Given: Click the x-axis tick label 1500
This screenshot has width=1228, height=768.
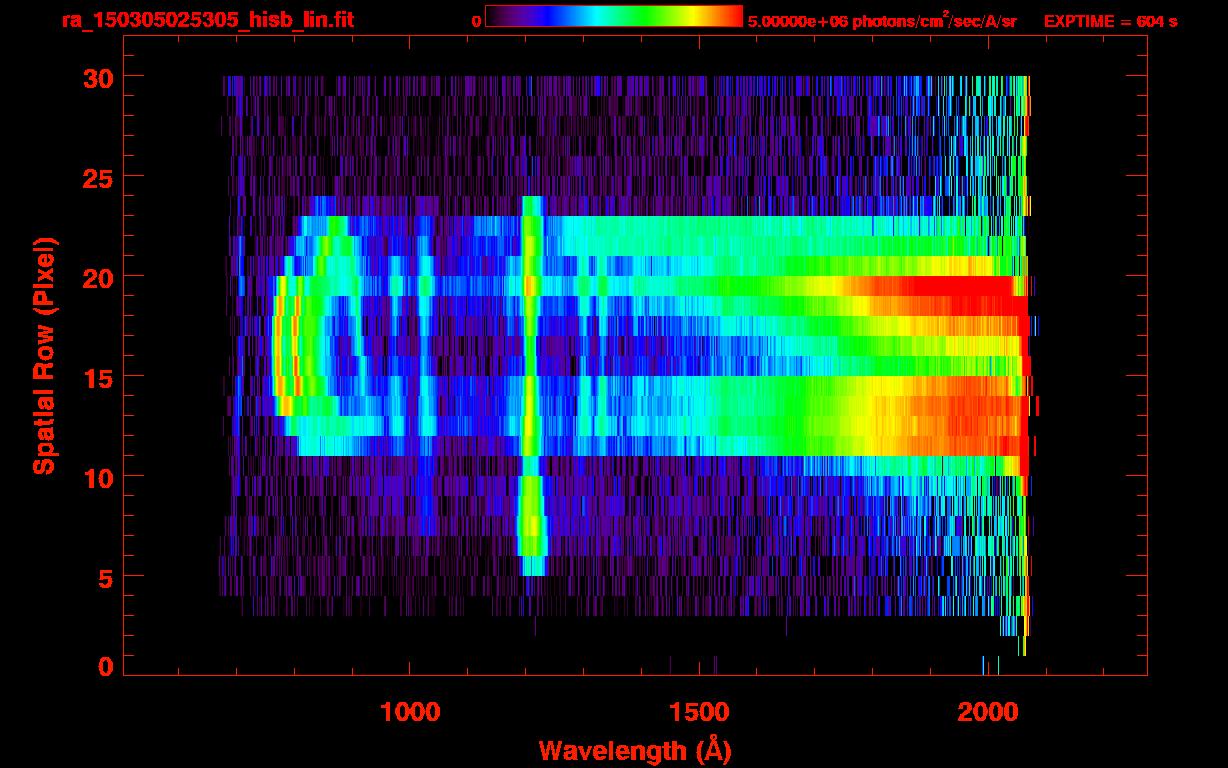Looking at the screenshot, I should coord(698,712).
